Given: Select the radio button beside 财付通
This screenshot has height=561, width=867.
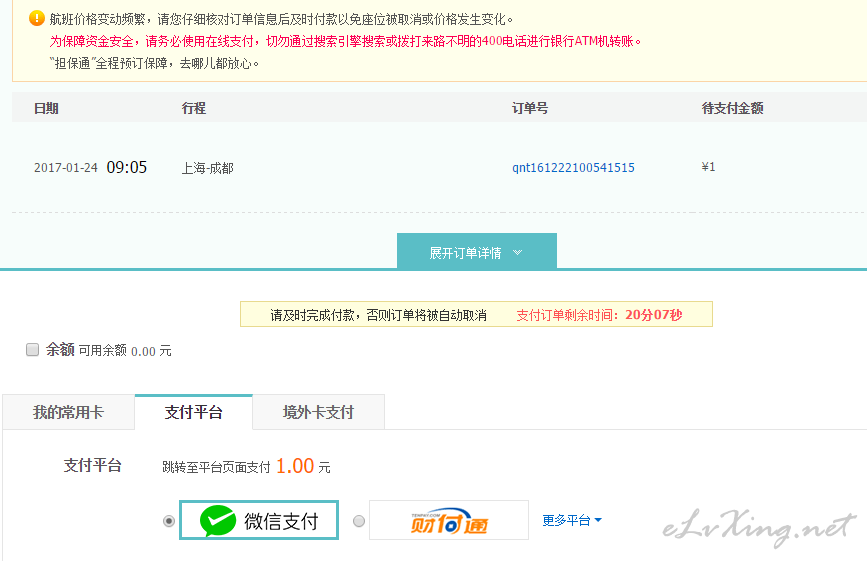Looking at the screenshot, I should [358, 520].
